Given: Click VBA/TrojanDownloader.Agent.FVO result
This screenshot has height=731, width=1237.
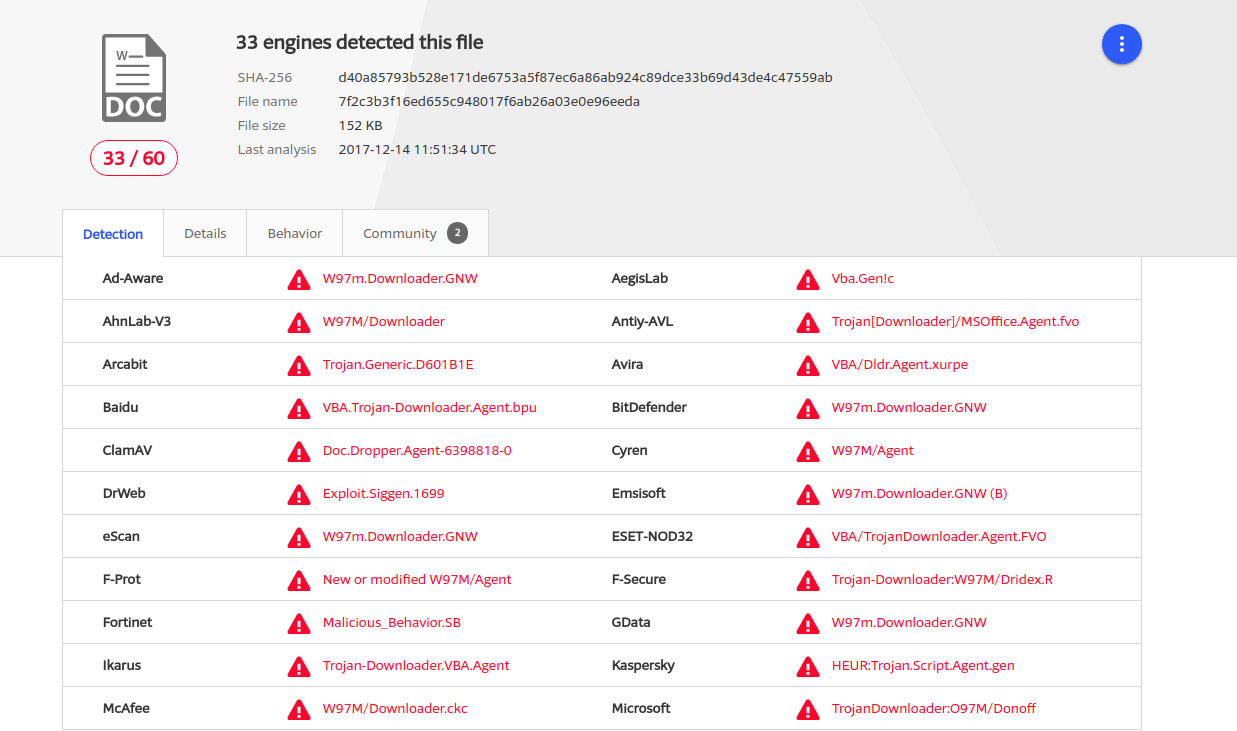Looking at the screenshot, I should tap(939, 536).
